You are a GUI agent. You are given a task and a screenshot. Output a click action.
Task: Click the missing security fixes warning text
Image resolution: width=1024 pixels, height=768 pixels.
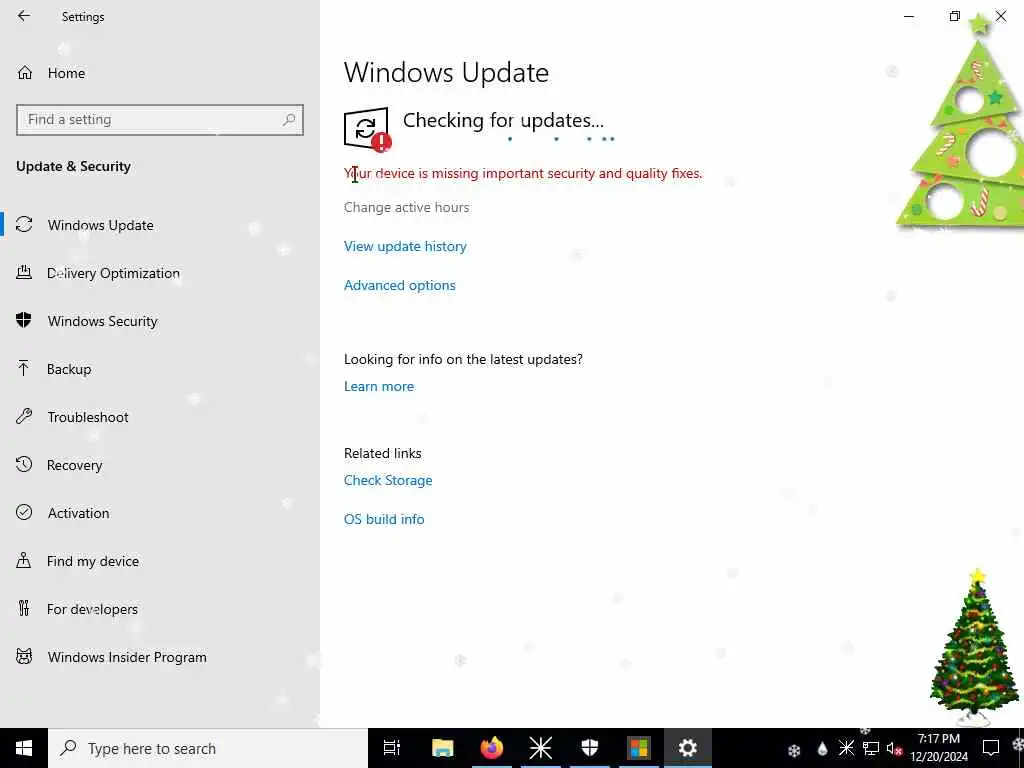(523, 174)
